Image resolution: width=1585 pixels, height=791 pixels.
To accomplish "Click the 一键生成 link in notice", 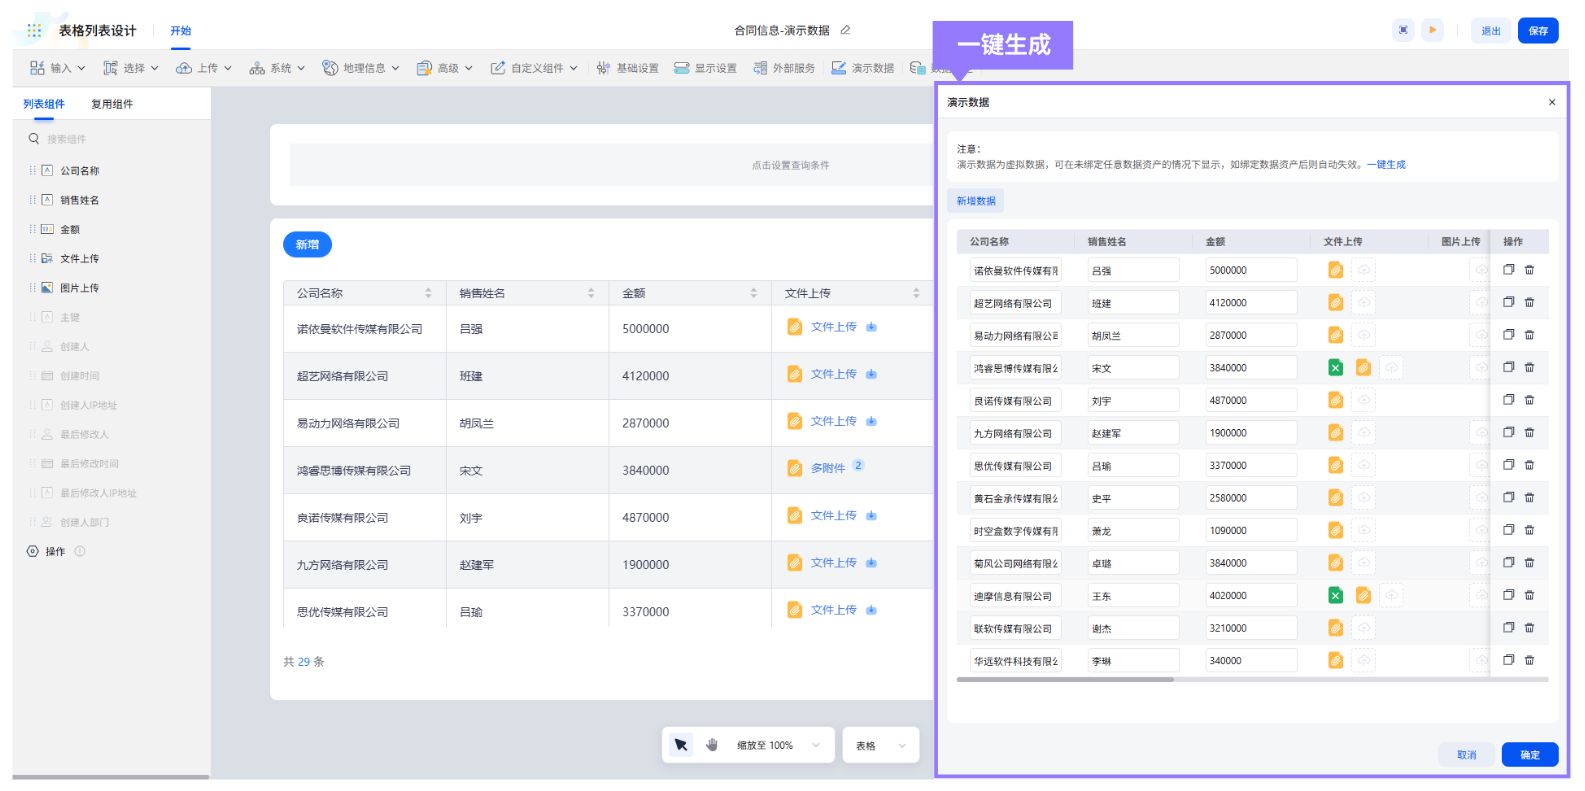I will [x=1386, y=165].
